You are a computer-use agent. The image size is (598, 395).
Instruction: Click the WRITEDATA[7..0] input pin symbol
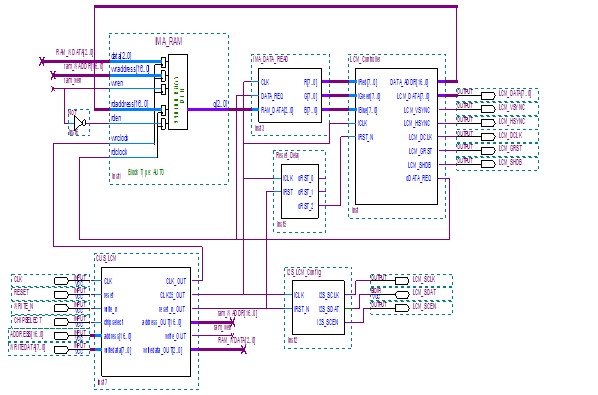61,350
